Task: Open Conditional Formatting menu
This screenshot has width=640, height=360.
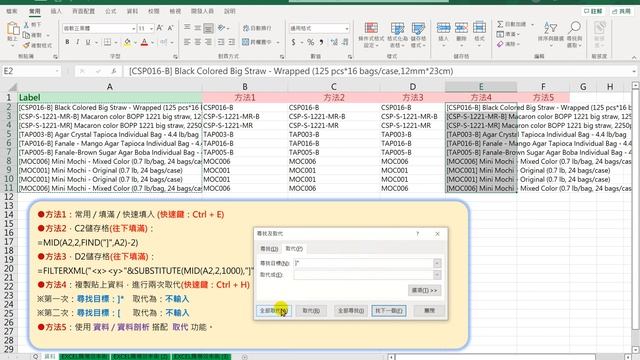Action: (371, 35)
